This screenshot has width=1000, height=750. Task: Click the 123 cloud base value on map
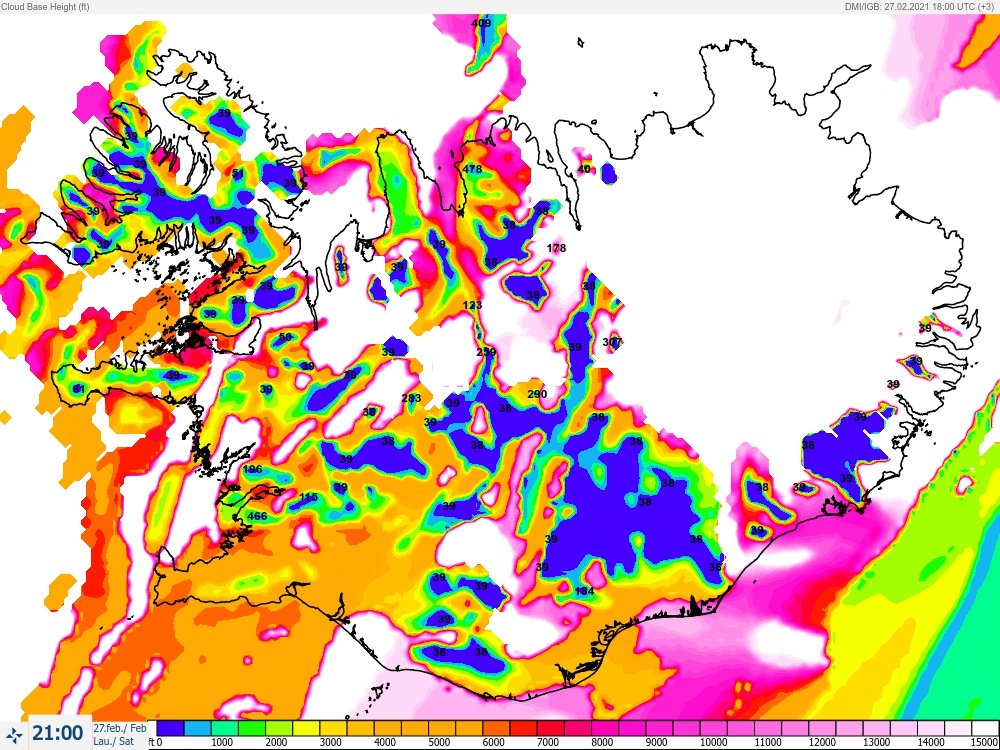[x=472, y=305]
